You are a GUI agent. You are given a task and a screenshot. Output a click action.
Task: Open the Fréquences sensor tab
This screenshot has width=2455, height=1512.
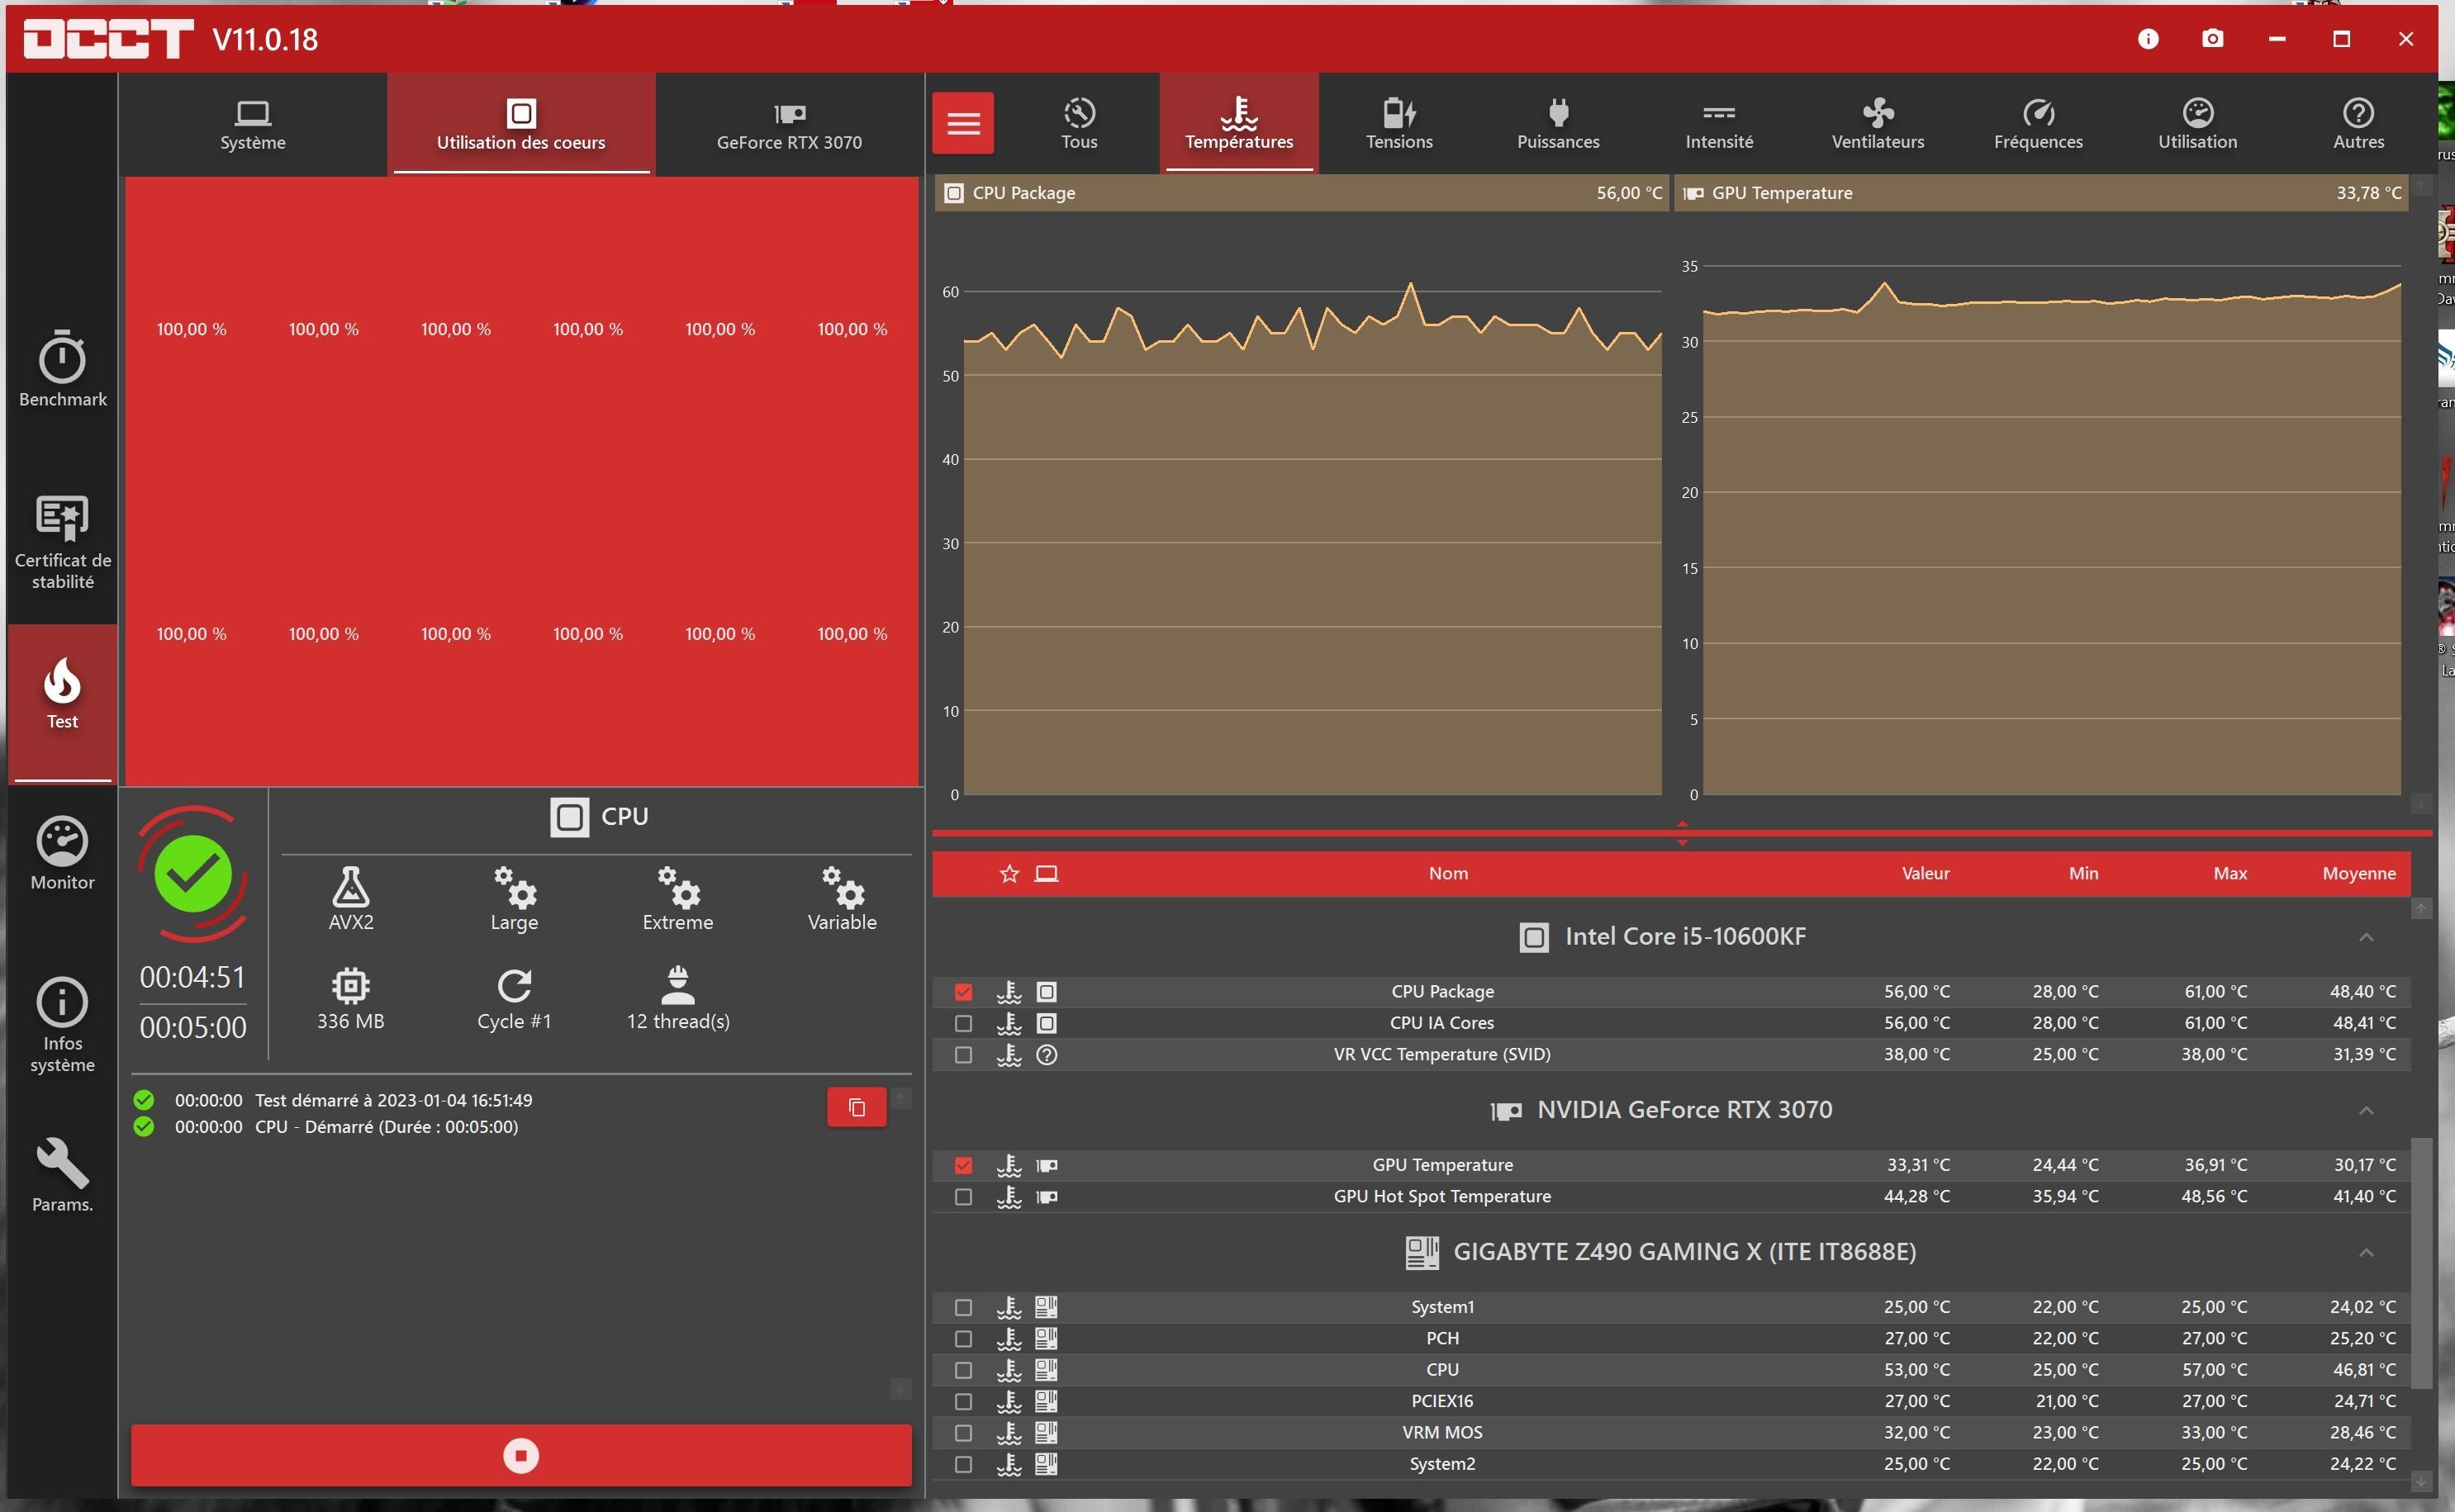[2038, 124]
